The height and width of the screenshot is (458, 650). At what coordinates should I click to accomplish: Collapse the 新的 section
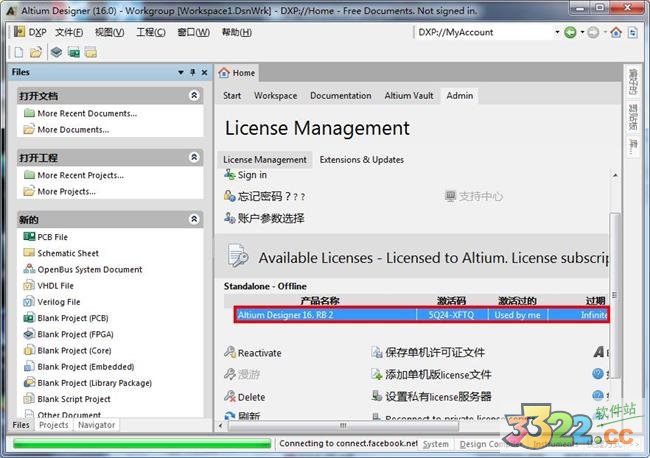[194, 219]
